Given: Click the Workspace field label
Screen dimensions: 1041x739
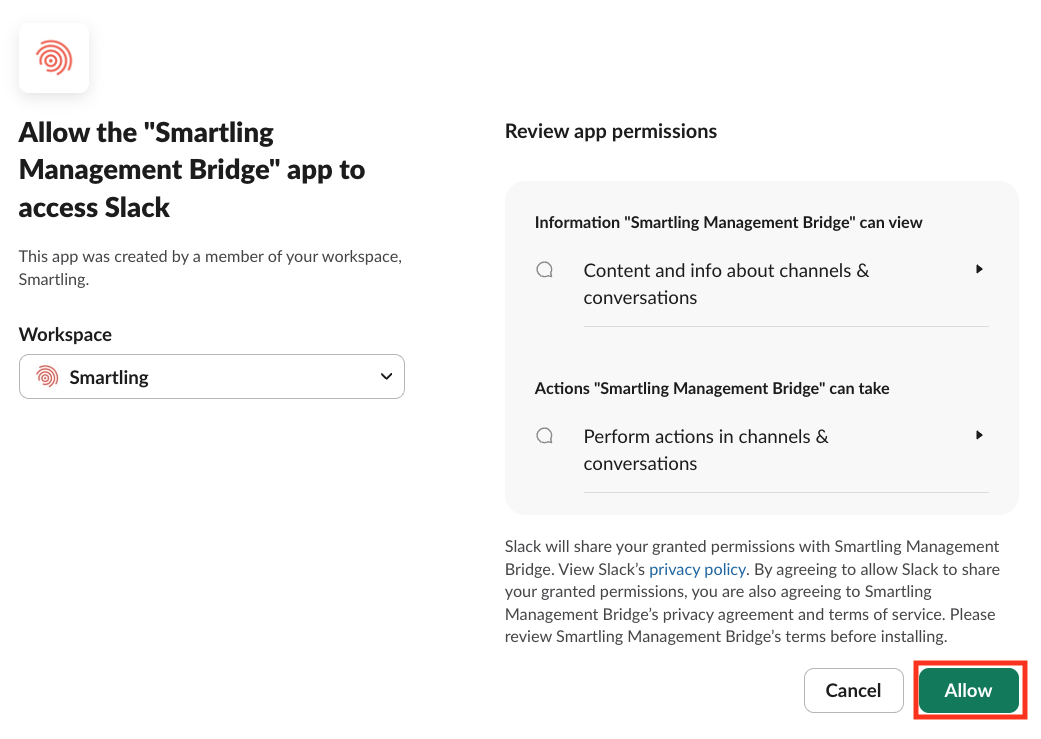Looking at the screenshot, I should click(65, 334).
